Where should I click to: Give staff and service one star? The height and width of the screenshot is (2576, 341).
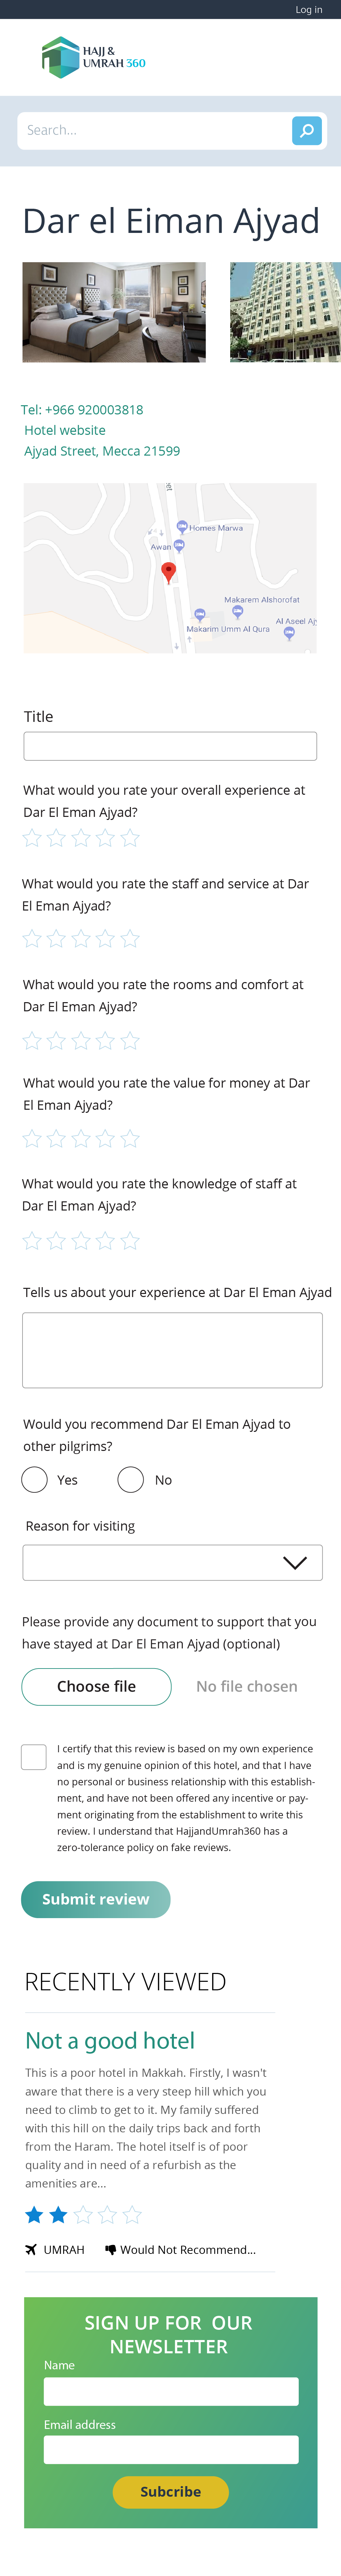[32, 938]
